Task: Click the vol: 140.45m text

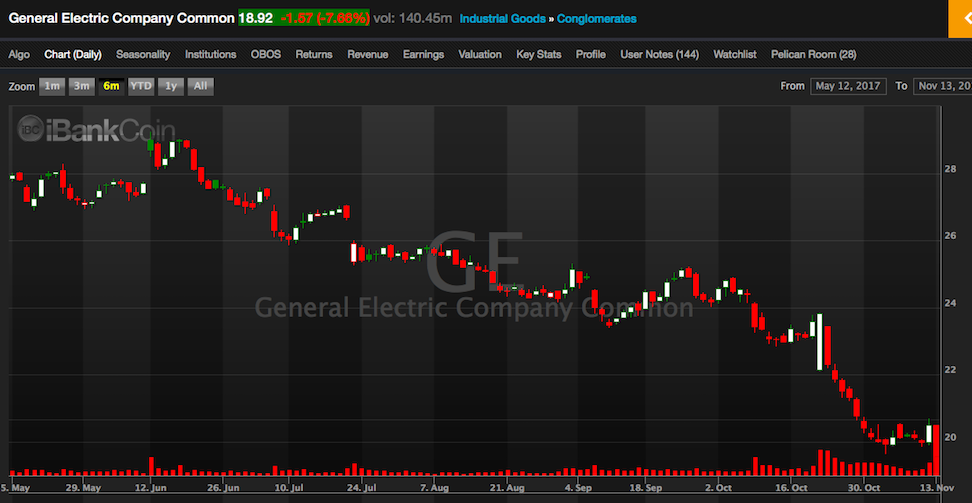Action: (413, 19)
